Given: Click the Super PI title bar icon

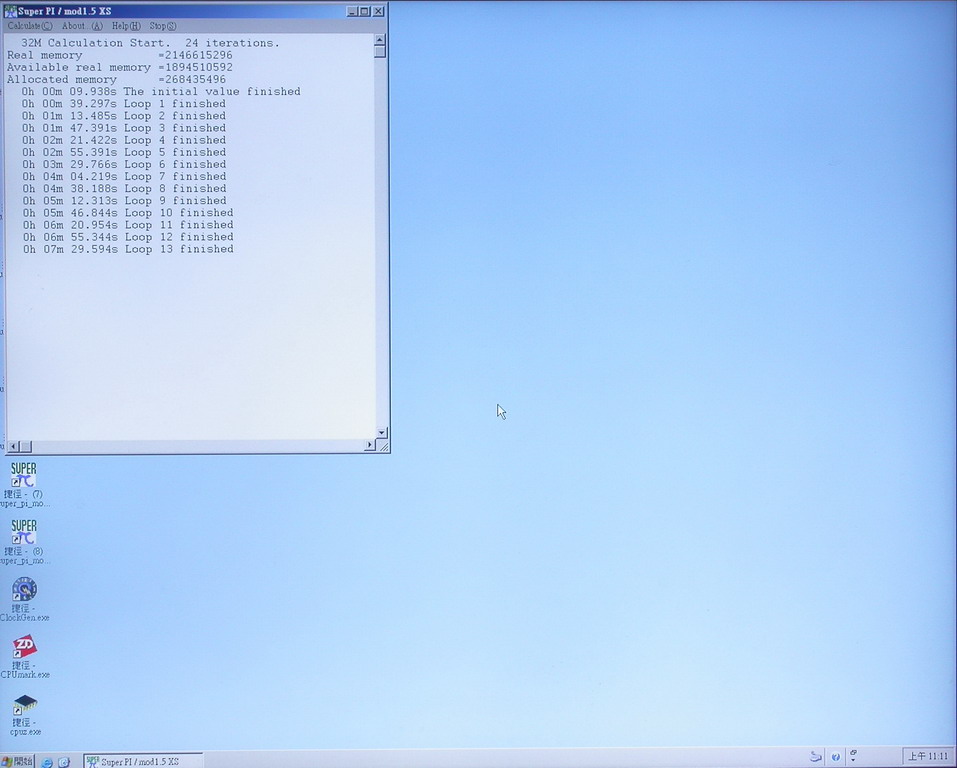Looking at the screenshot, I should point(10,11).
